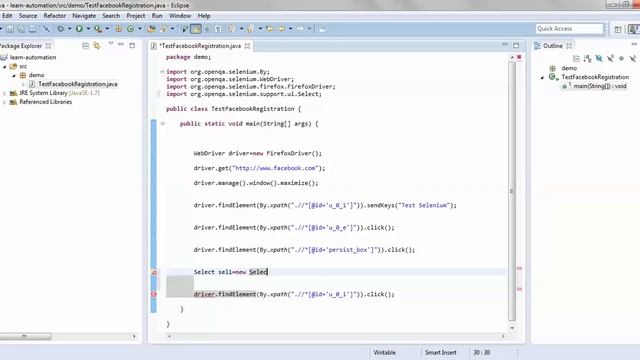Open the Navigate menu
Screen dimensions: 640x360
click(84, 16)
